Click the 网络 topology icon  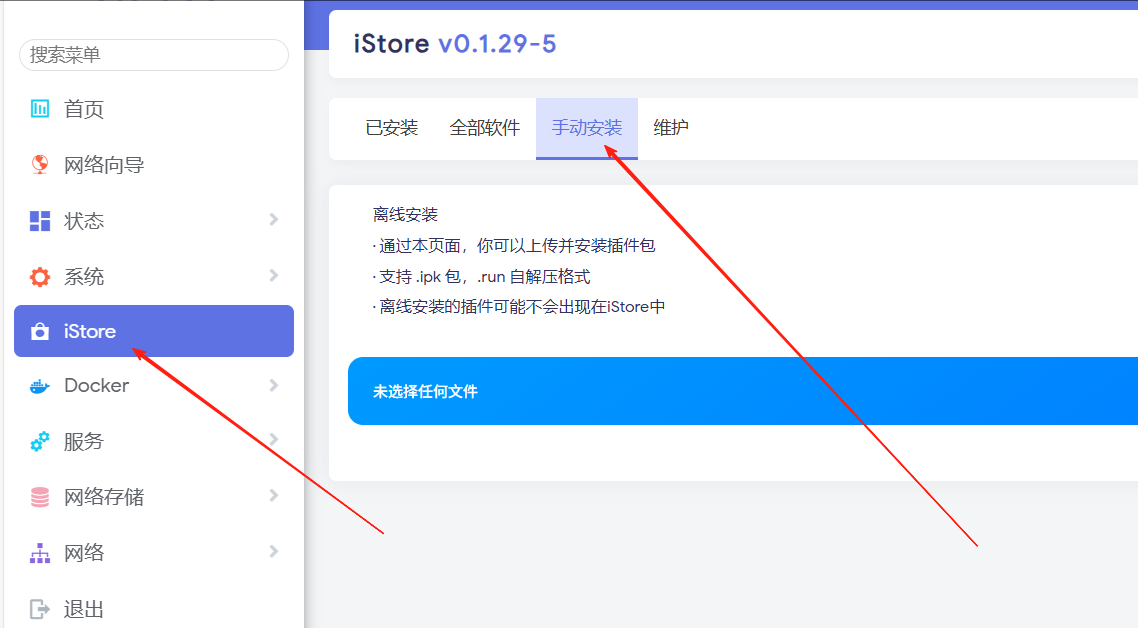(40, 553)
